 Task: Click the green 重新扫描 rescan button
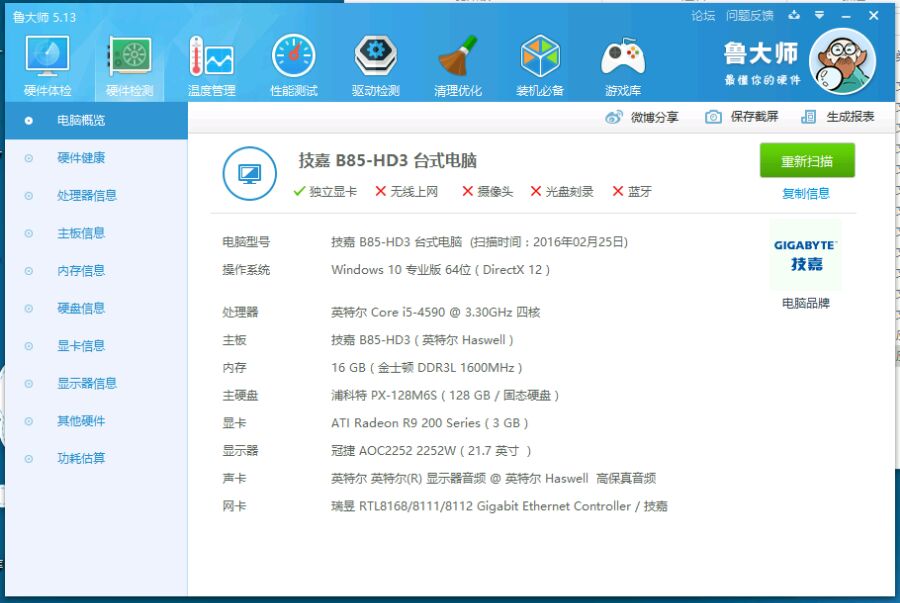[x=807, y=161]
